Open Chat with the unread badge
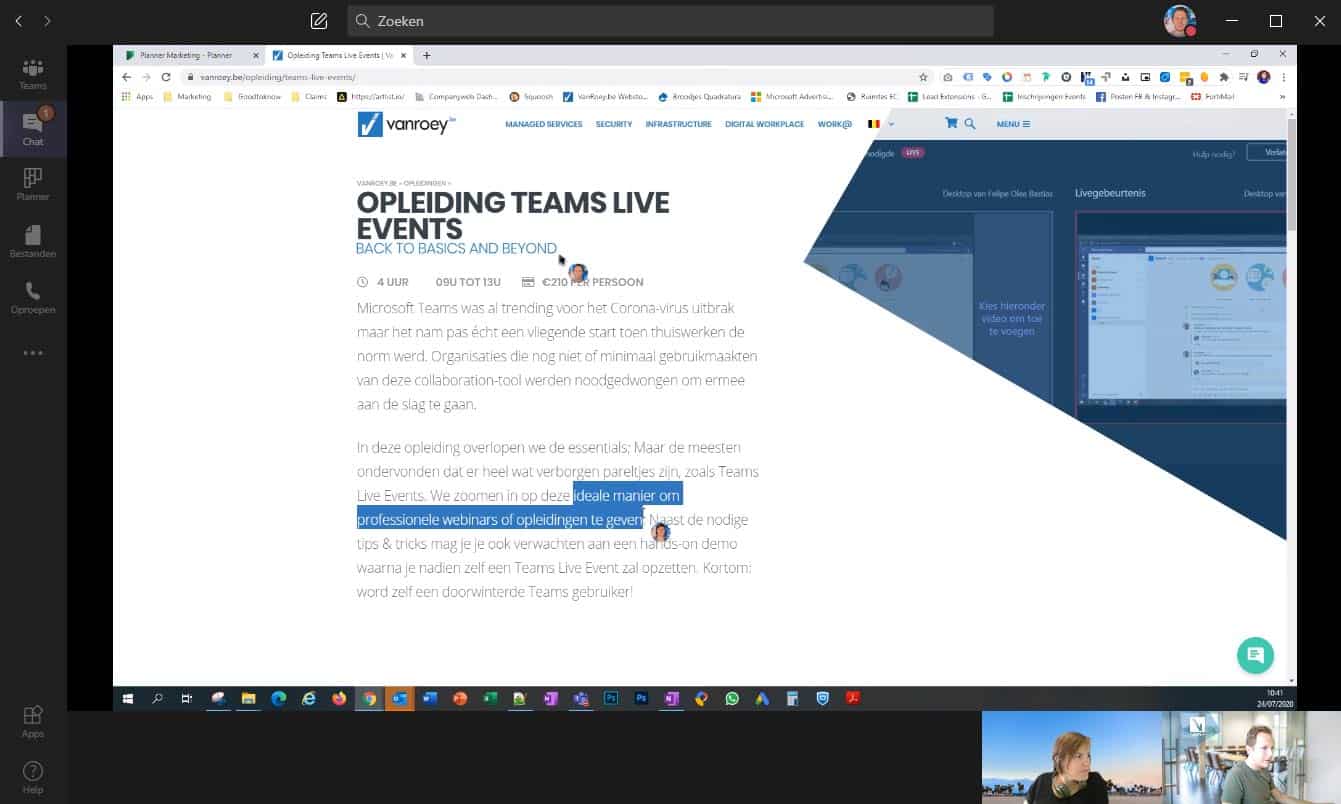 [33, 129]
